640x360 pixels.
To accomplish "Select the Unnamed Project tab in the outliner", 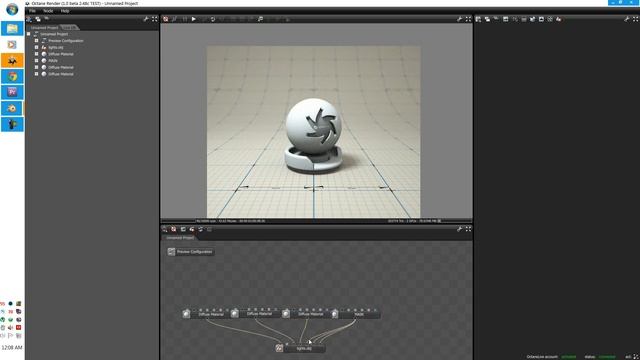I will click(44, 28).
